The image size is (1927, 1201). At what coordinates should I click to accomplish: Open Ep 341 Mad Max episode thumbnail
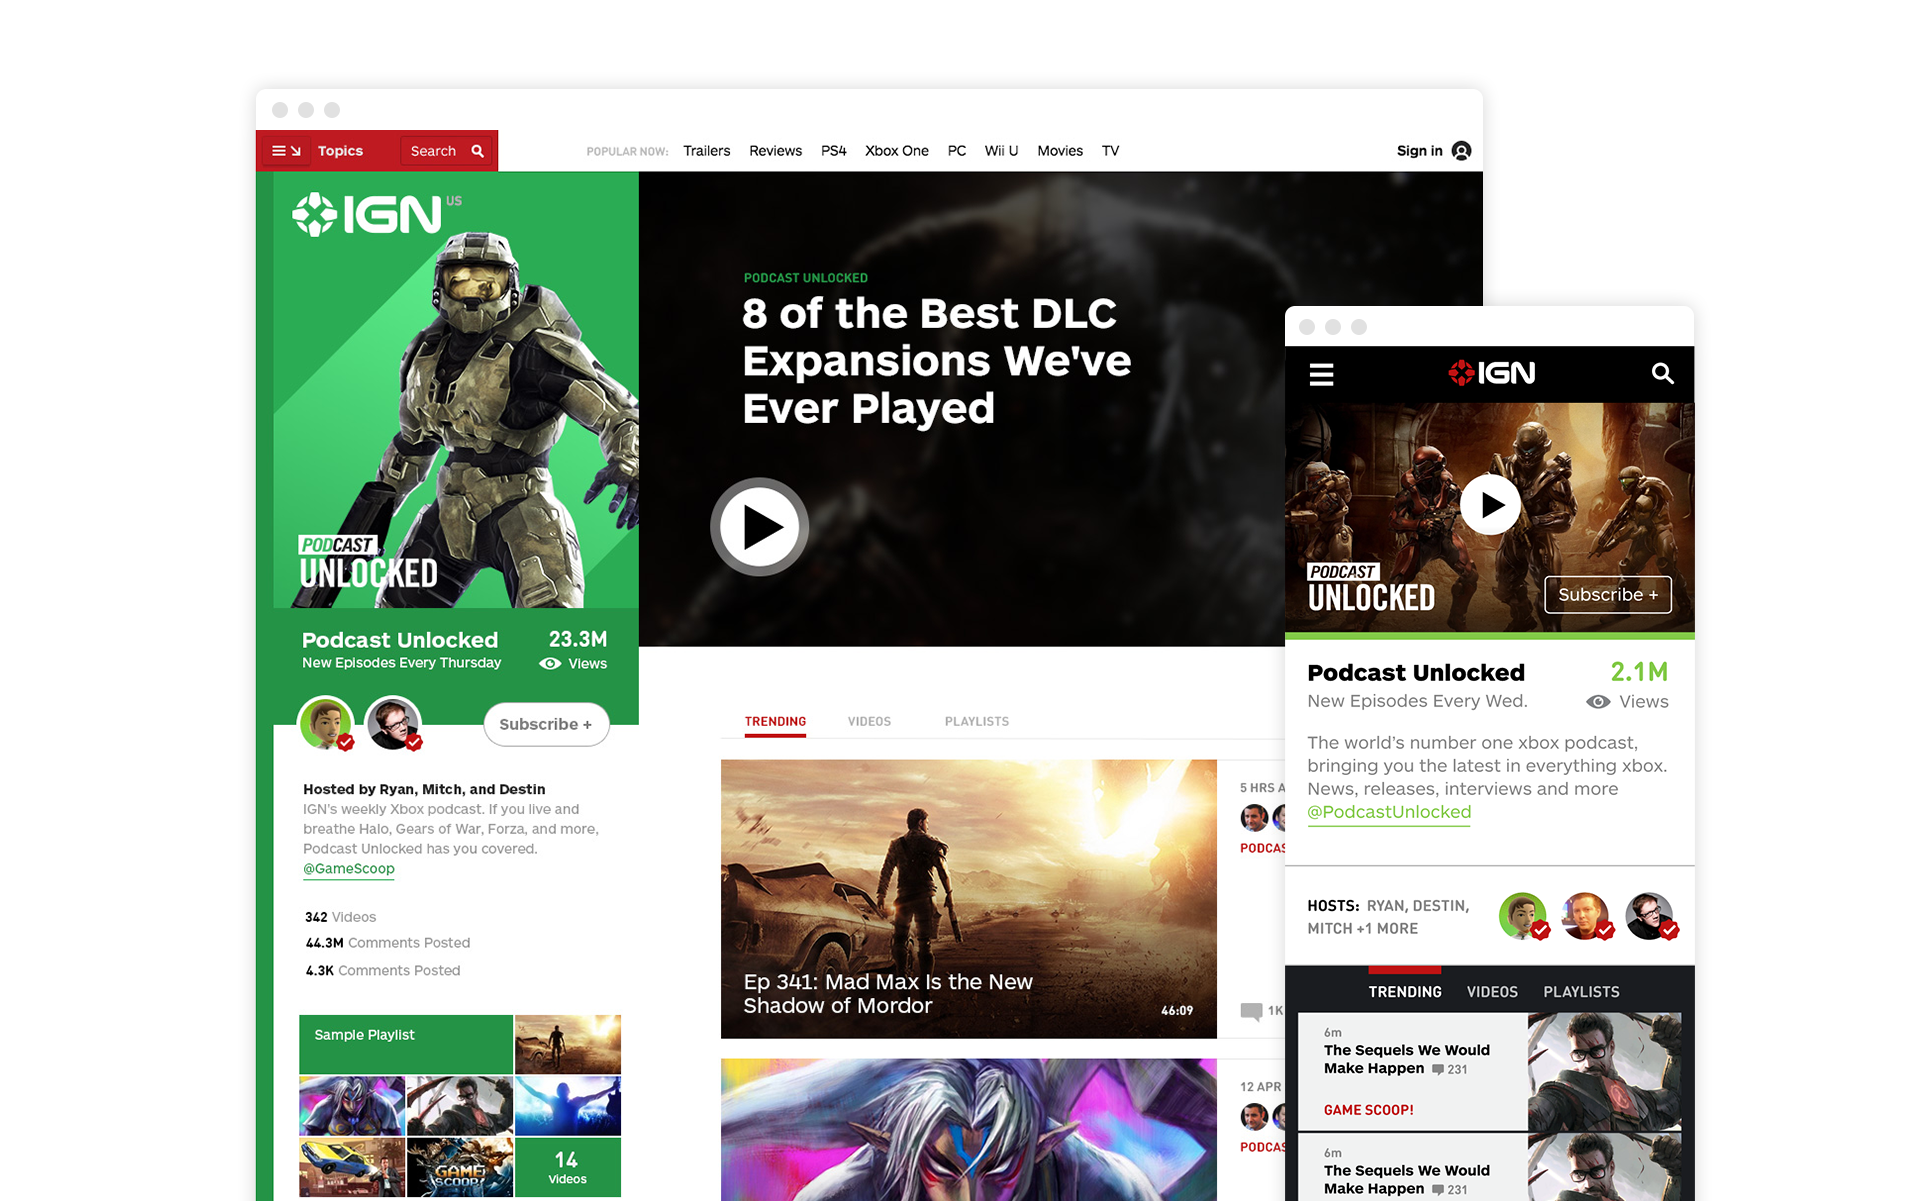tap(968, 899)
